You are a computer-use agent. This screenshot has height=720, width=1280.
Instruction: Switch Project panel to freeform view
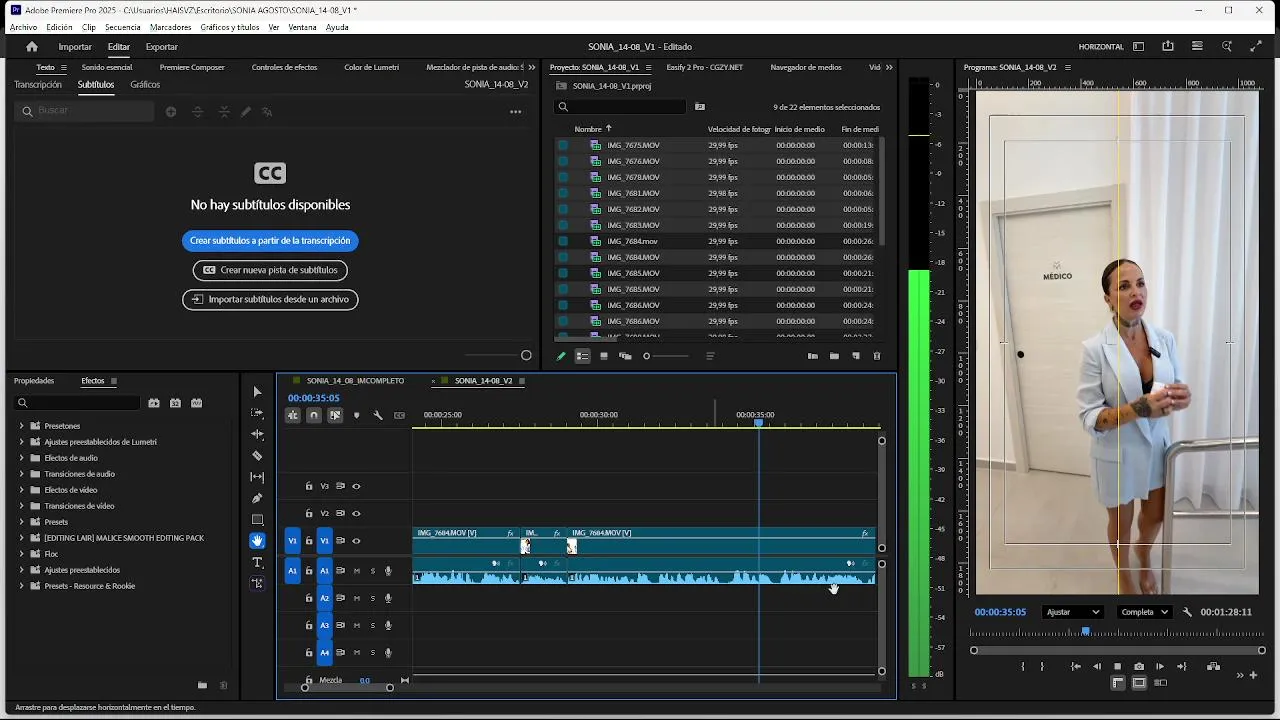pos(625,356)
